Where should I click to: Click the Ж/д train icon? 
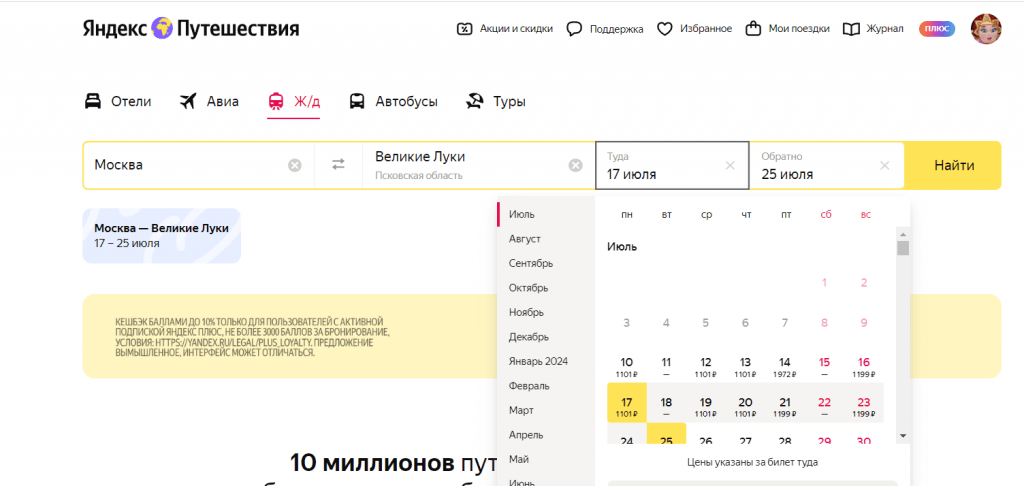point(276,101)
